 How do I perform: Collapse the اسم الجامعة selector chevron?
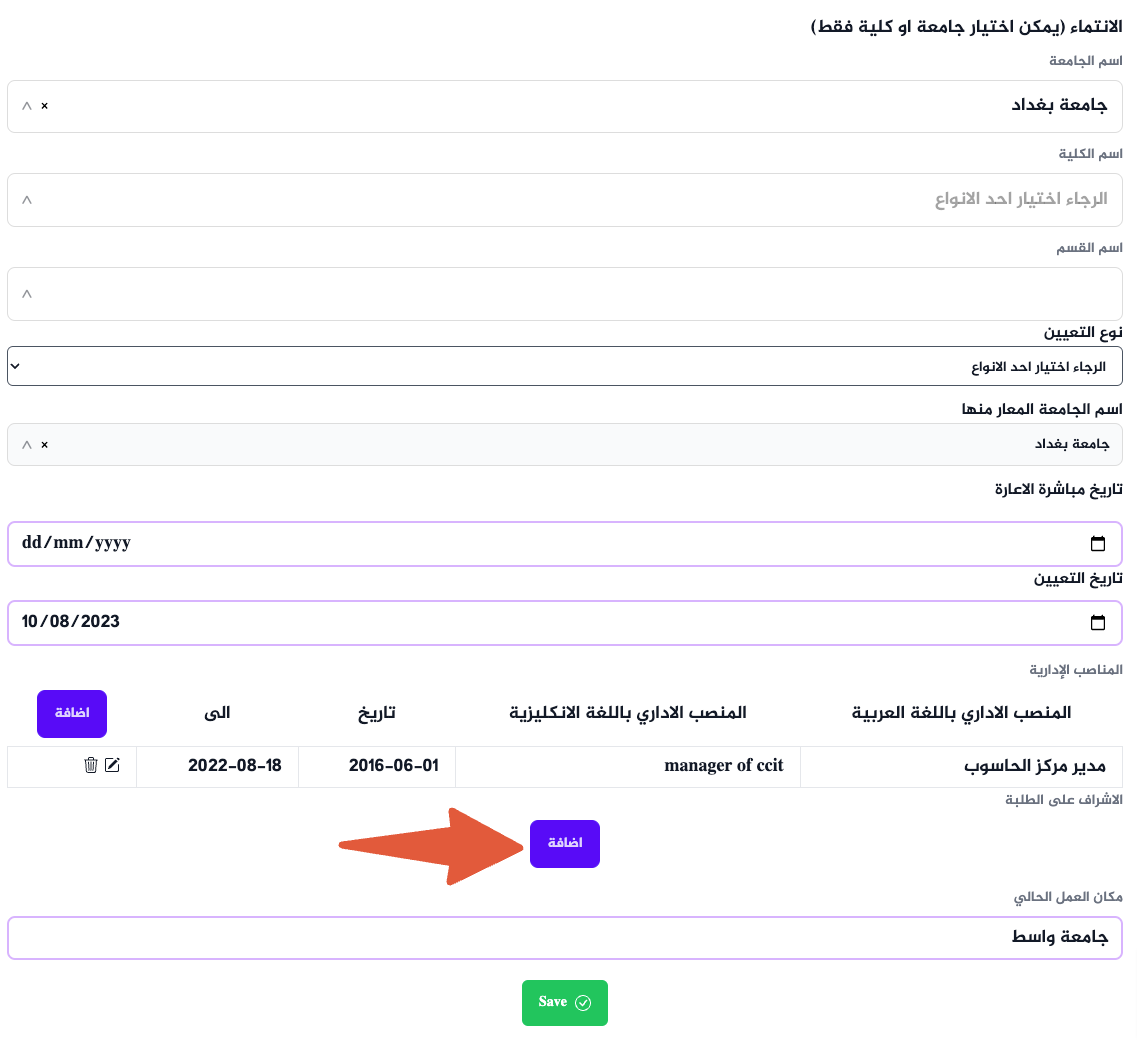coord(26,106)
